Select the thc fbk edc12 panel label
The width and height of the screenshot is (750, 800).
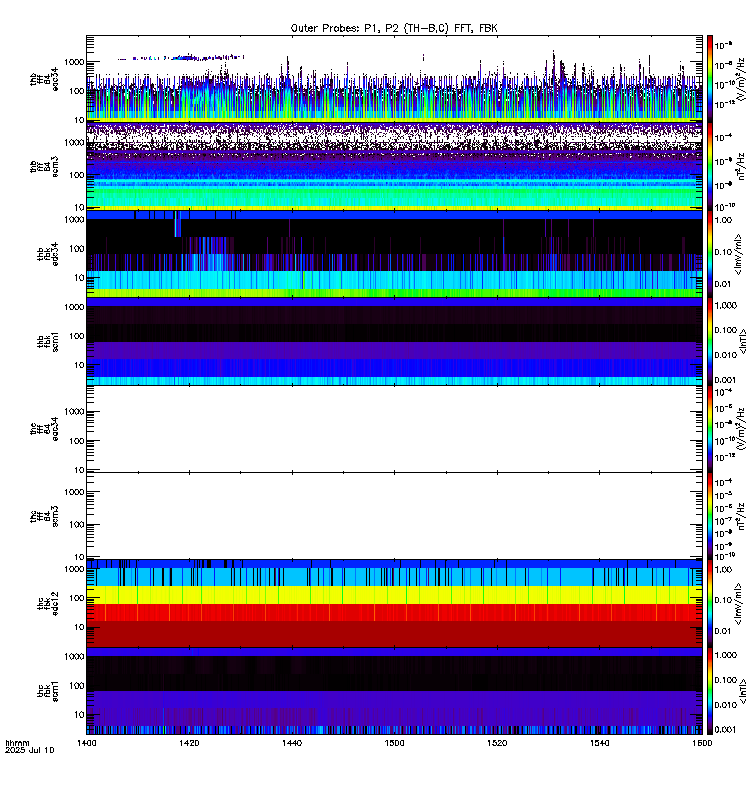[x=47, y=604]
